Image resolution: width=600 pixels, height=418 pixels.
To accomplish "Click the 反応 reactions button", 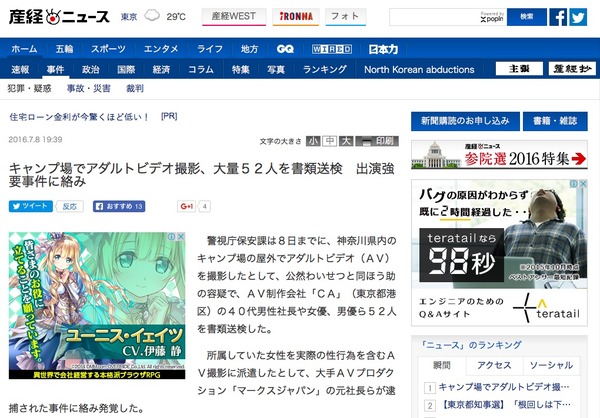I will 70,206.
